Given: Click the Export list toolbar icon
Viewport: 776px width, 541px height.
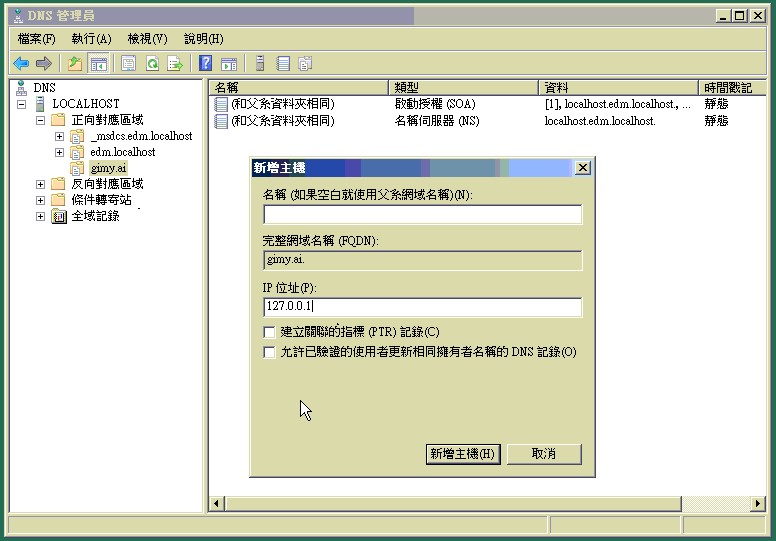Looking at the screenshot, I should [x=175, y=63].
